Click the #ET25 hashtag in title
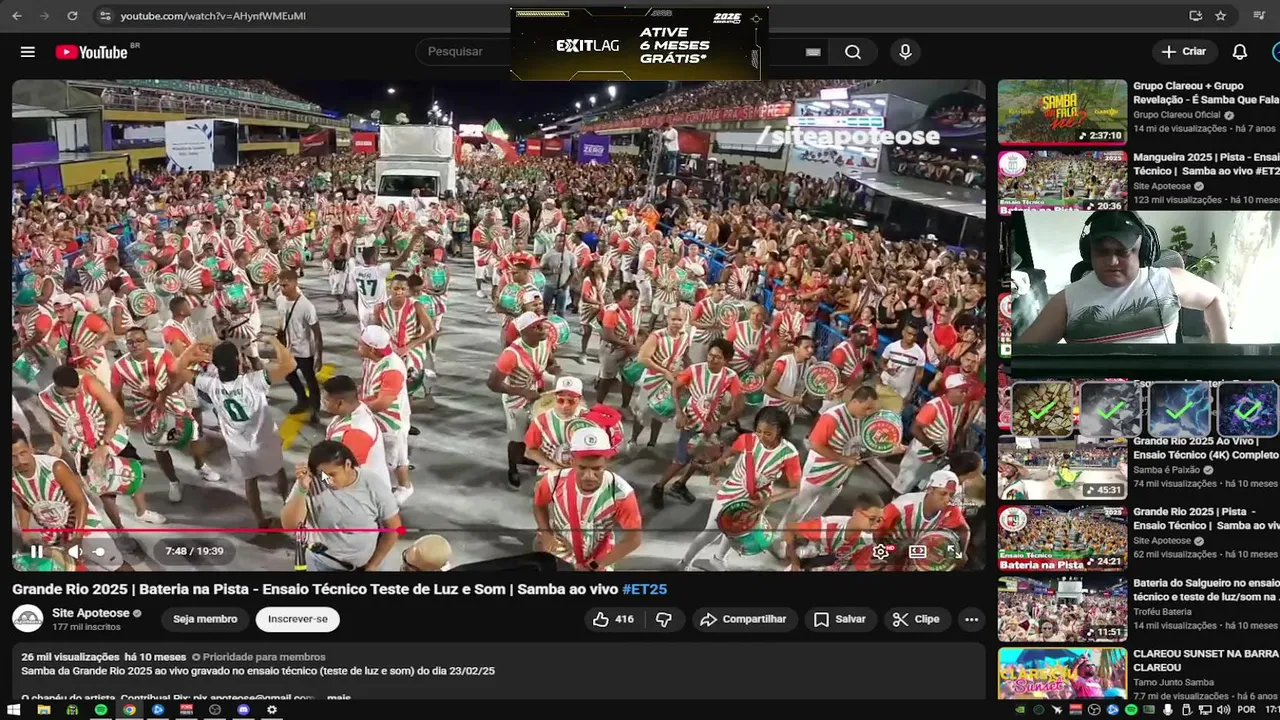Viewport: 1280px width, 720px height. click(x=644, y=589)
